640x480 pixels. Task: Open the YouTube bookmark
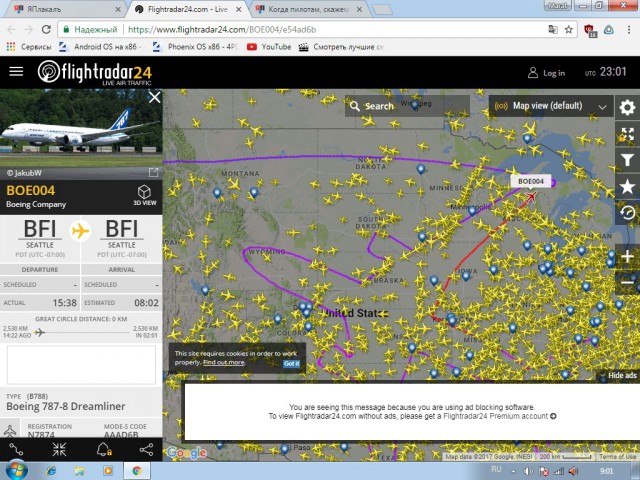269,47
